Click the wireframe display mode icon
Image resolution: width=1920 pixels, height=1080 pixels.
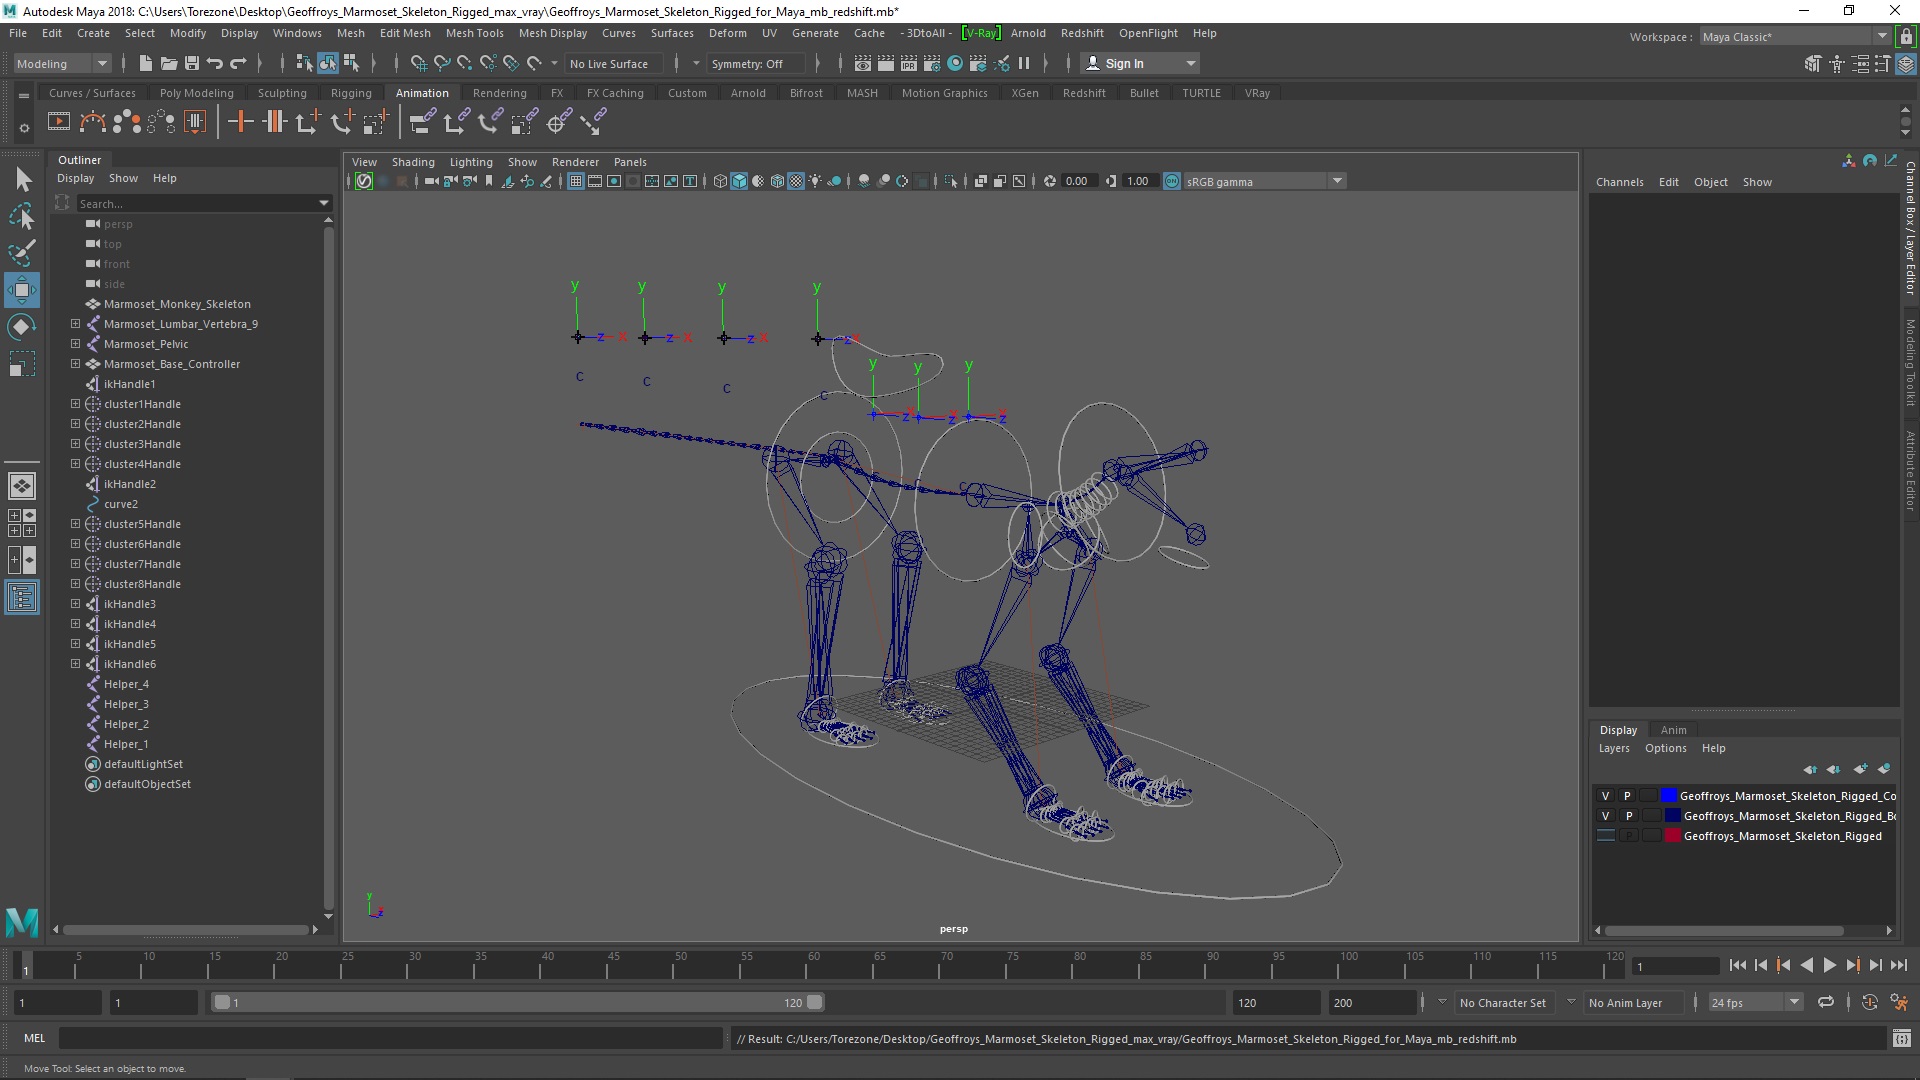click(x=723, y=181)
